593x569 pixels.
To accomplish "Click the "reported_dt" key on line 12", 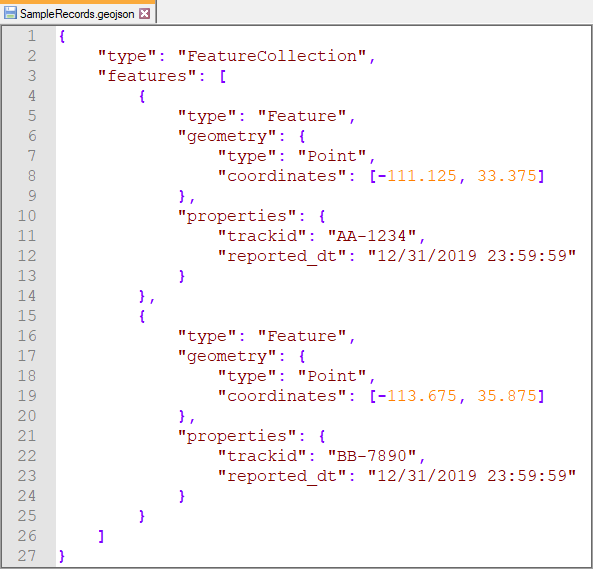I will point(282,256).
